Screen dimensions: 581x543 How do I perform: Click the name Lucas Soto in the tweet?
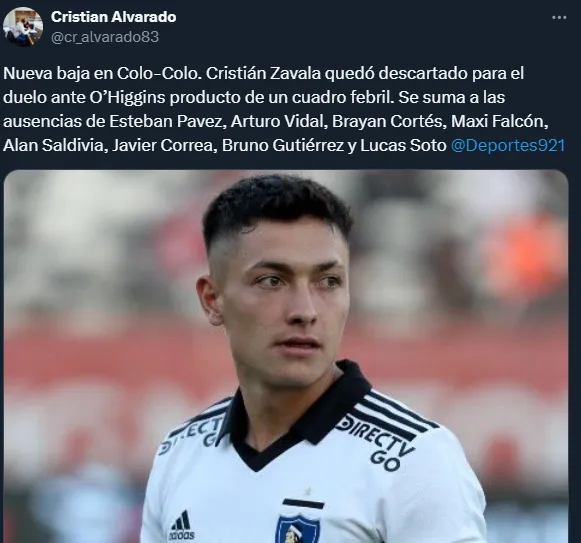pyautogui.click(x=403, y=145)
